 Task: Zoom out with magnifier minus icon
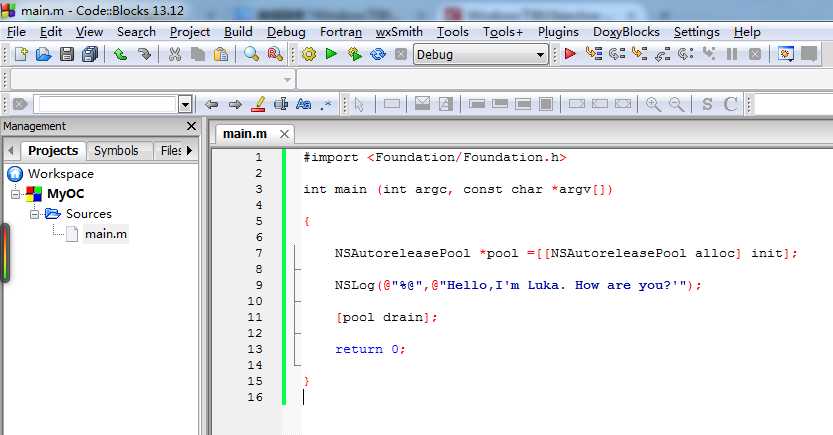point(676,104)
